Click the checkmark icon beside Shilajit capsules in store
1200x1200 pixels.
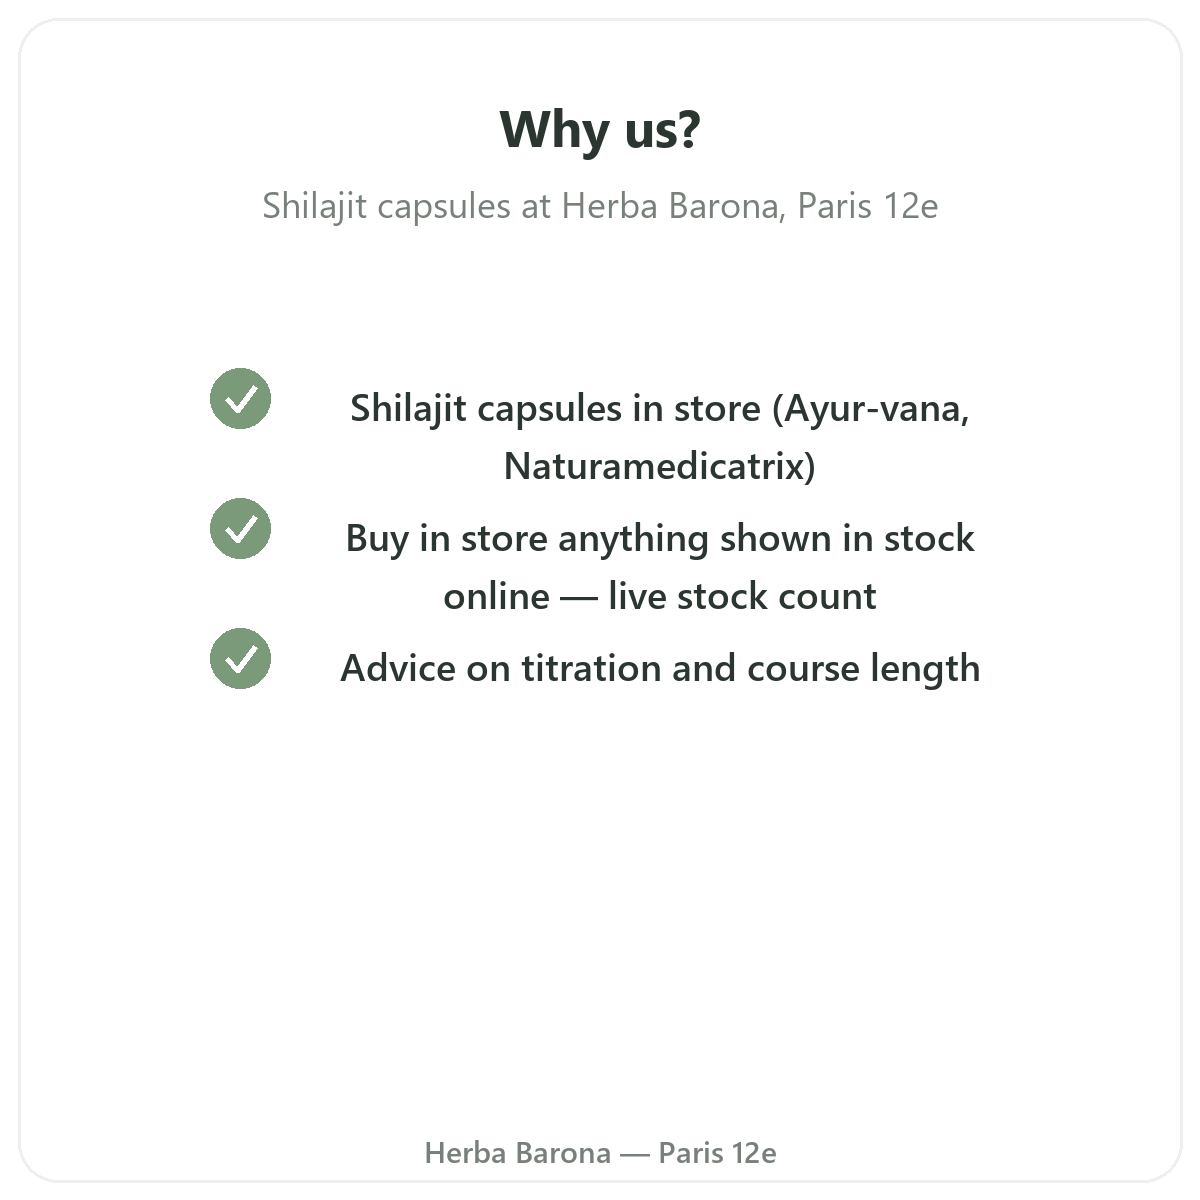[x=240, y=399]
